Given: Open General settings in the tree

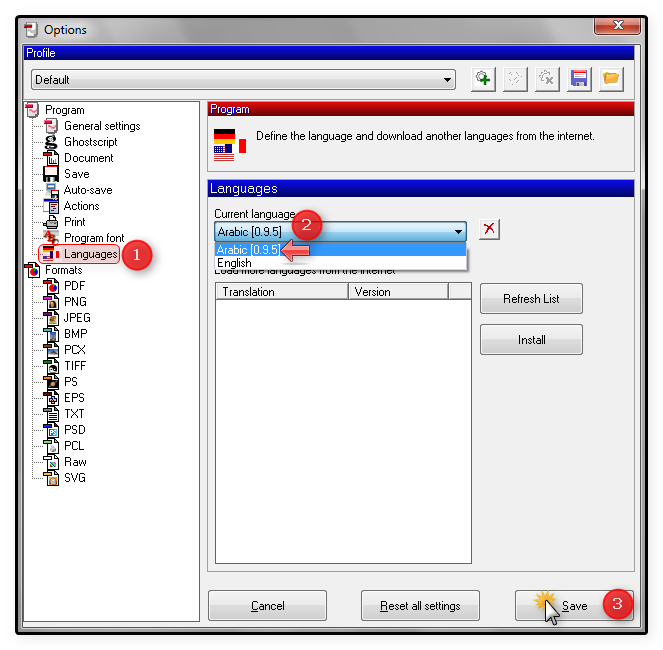Looking at the screenshot, I should (101, 126).
